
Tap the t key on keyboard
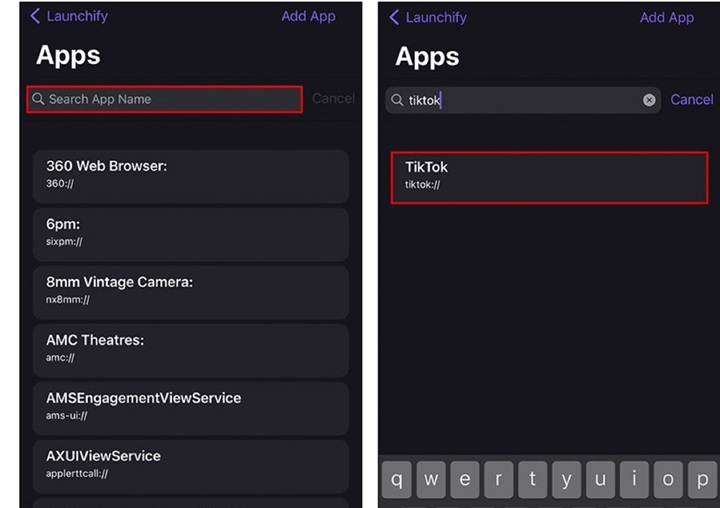pos(533,480)
